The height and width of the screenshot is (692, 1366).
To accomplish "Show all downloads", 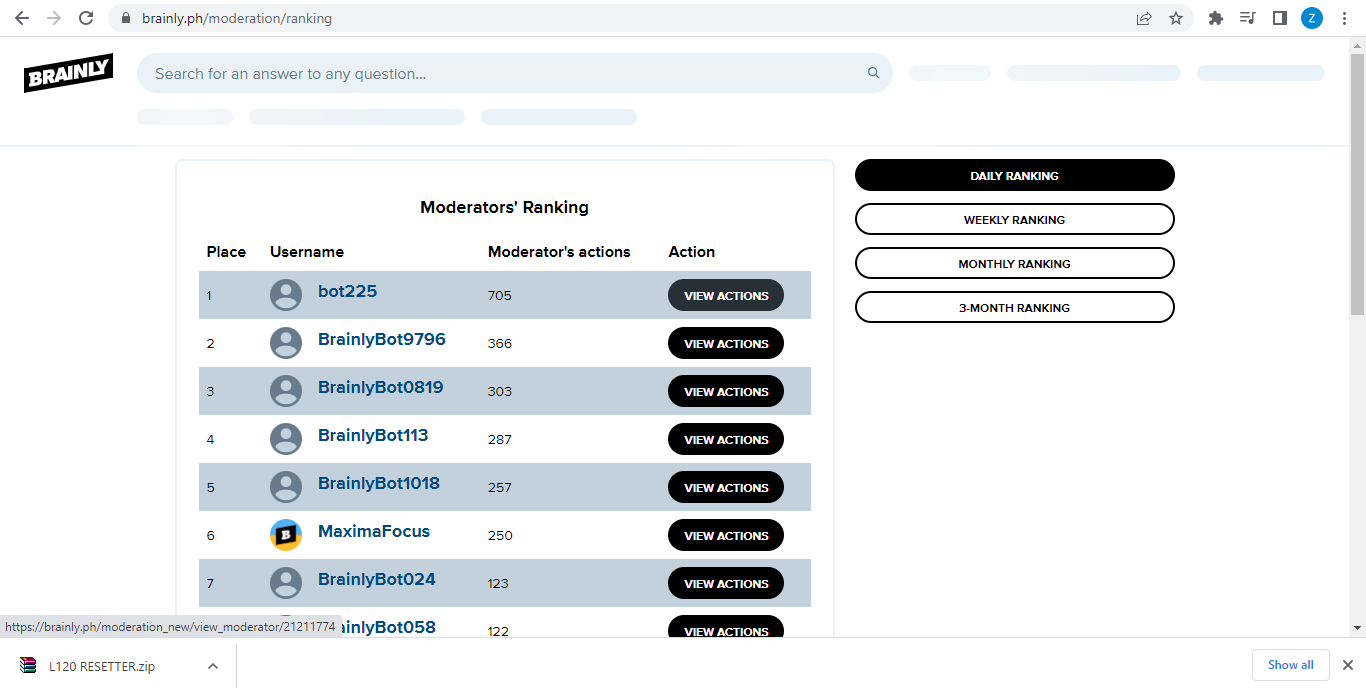I will tap(1290, 665).
